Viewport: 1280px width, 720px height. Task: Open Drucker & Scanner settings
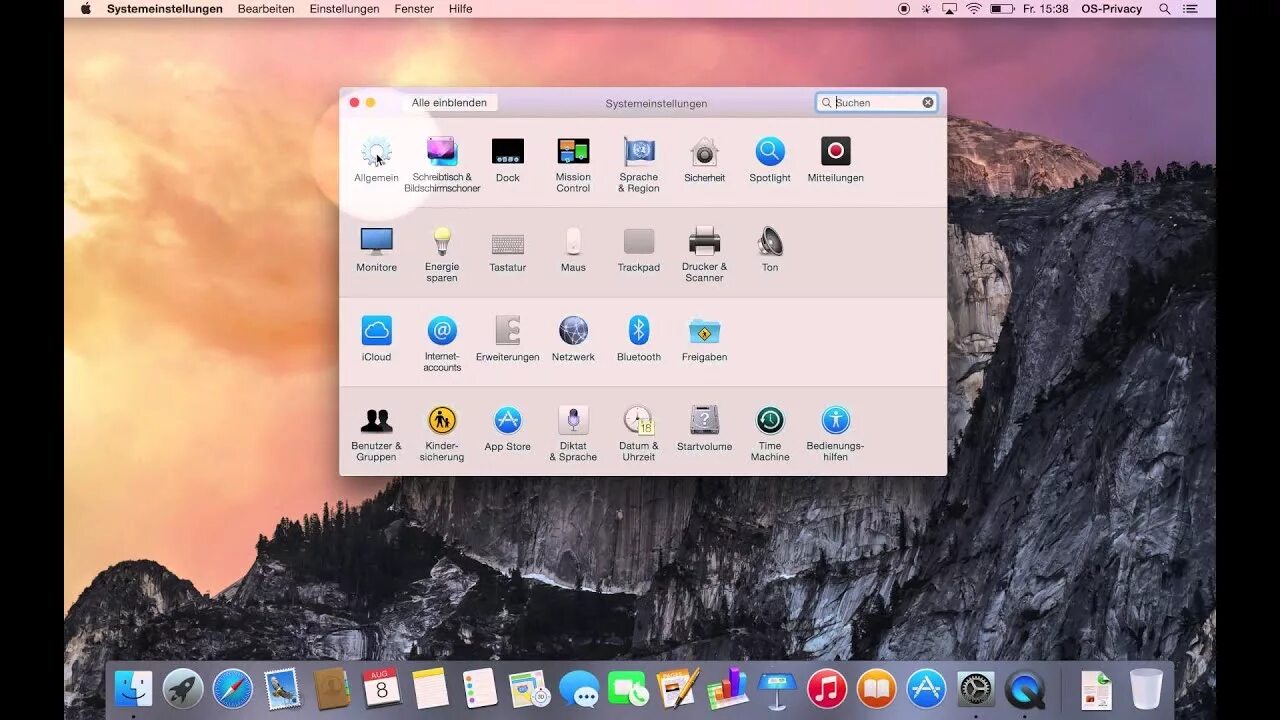[704, 255]
